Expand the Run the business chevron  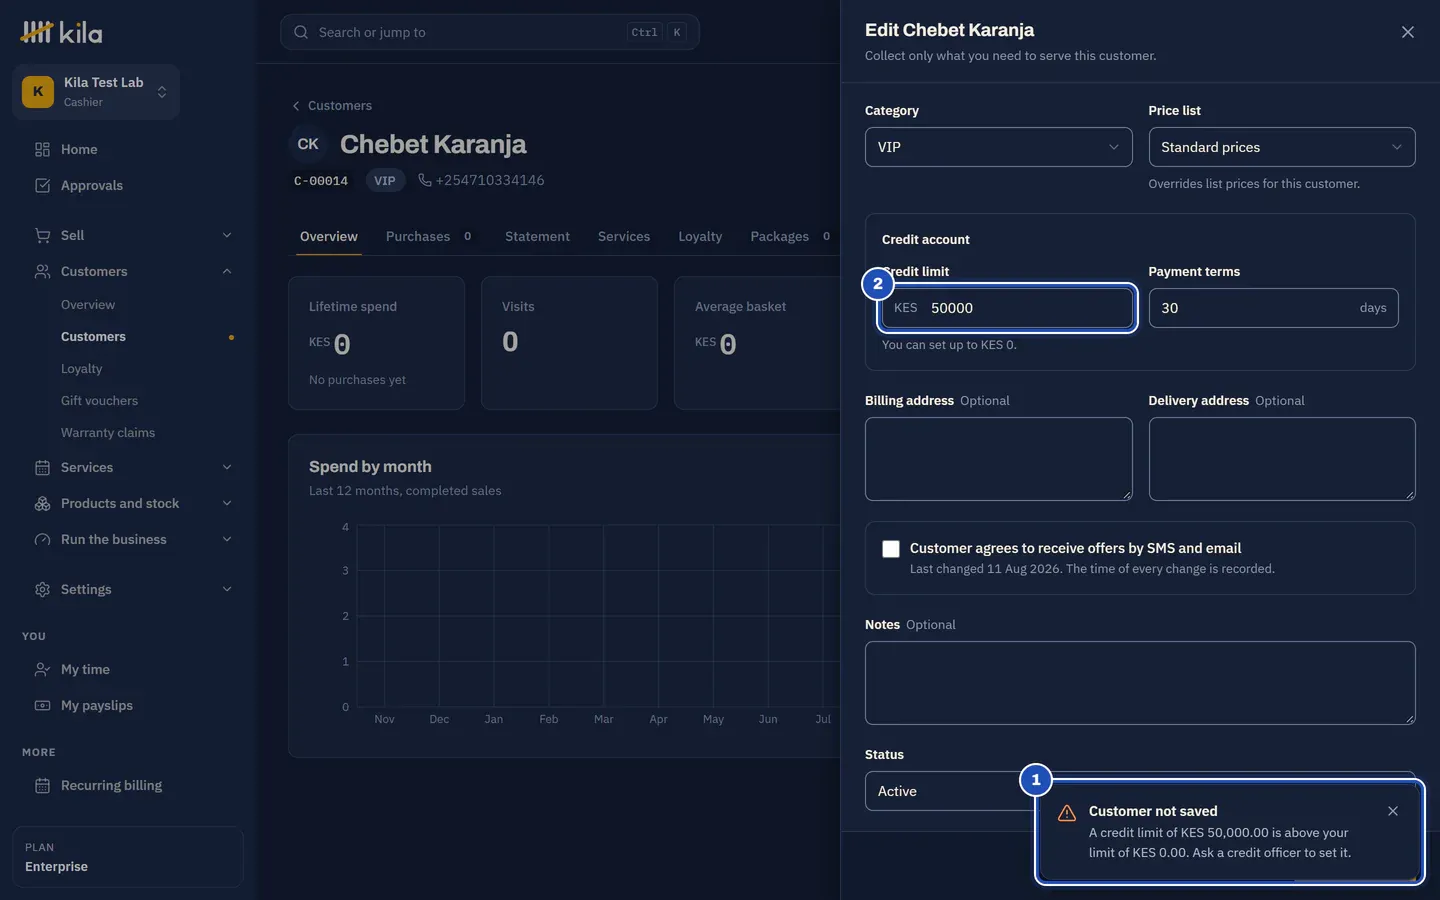227,540
